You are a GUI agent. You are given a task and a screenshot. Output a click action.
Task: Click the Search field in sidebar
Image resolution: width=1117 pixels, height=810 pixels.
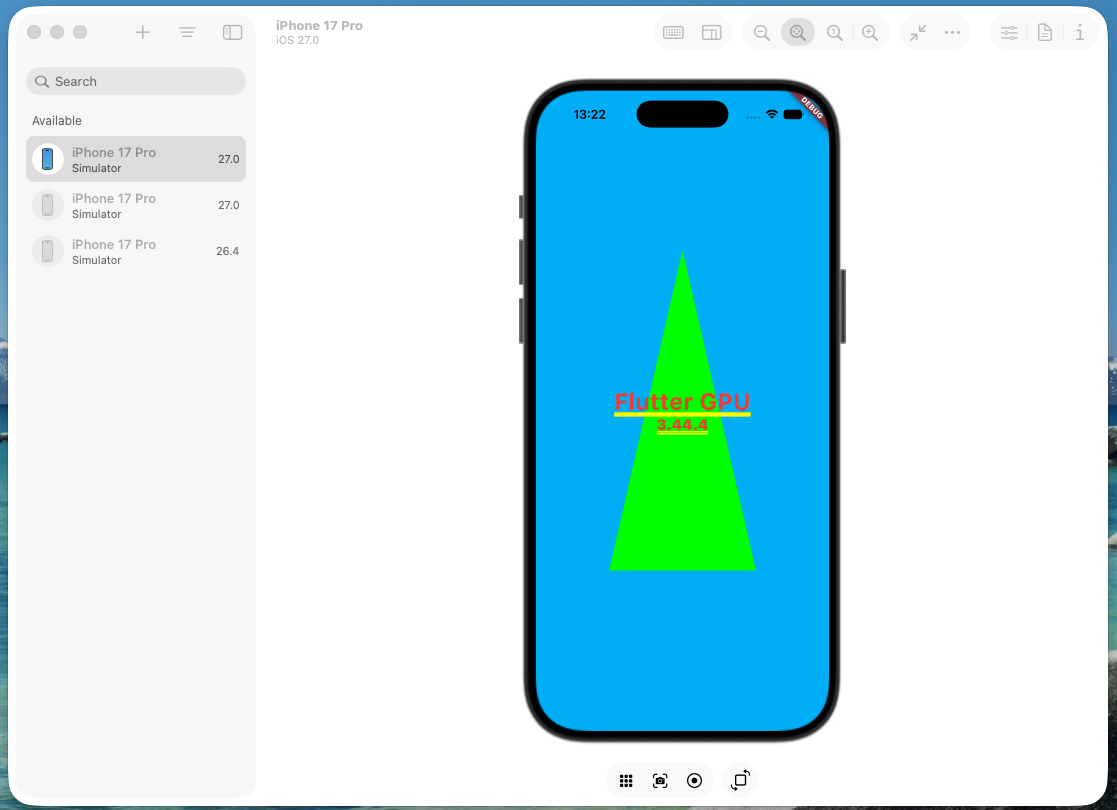(136, 81)
